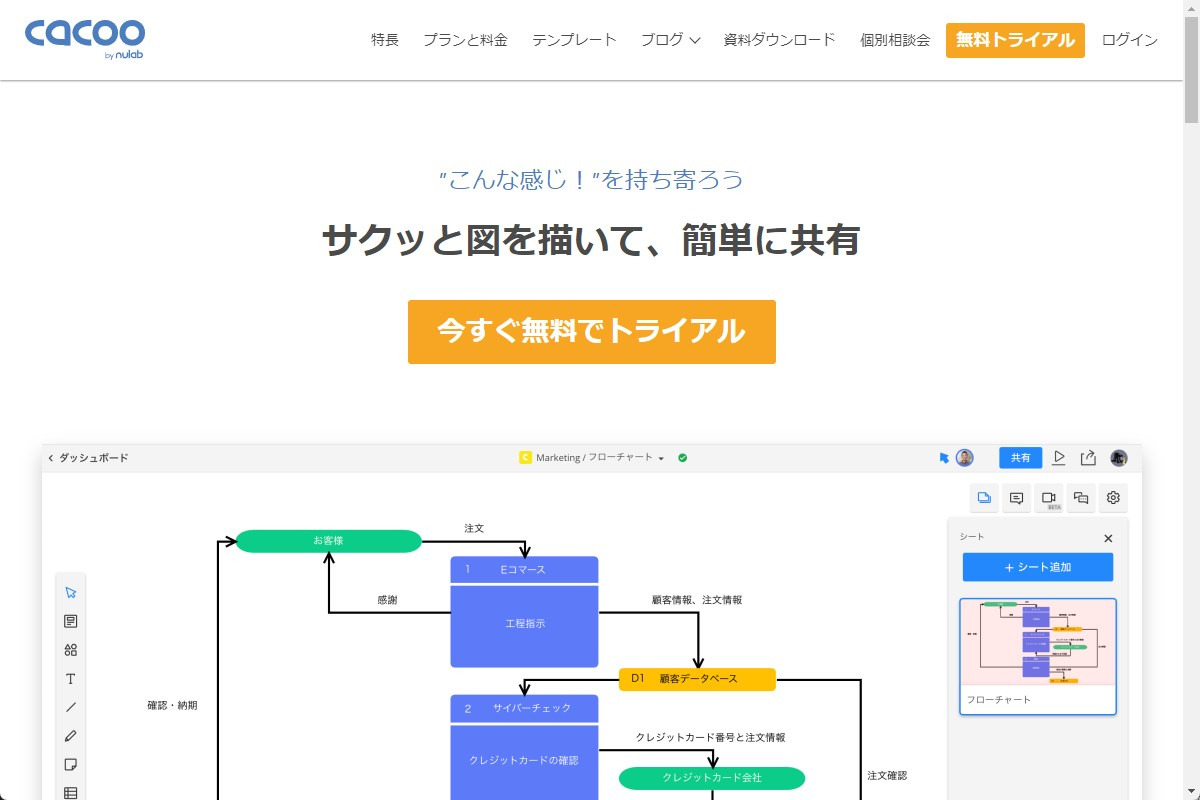This screenshot has height=800, width=1200.
Task: Open the comments panel
Action: click(1016, 497)
